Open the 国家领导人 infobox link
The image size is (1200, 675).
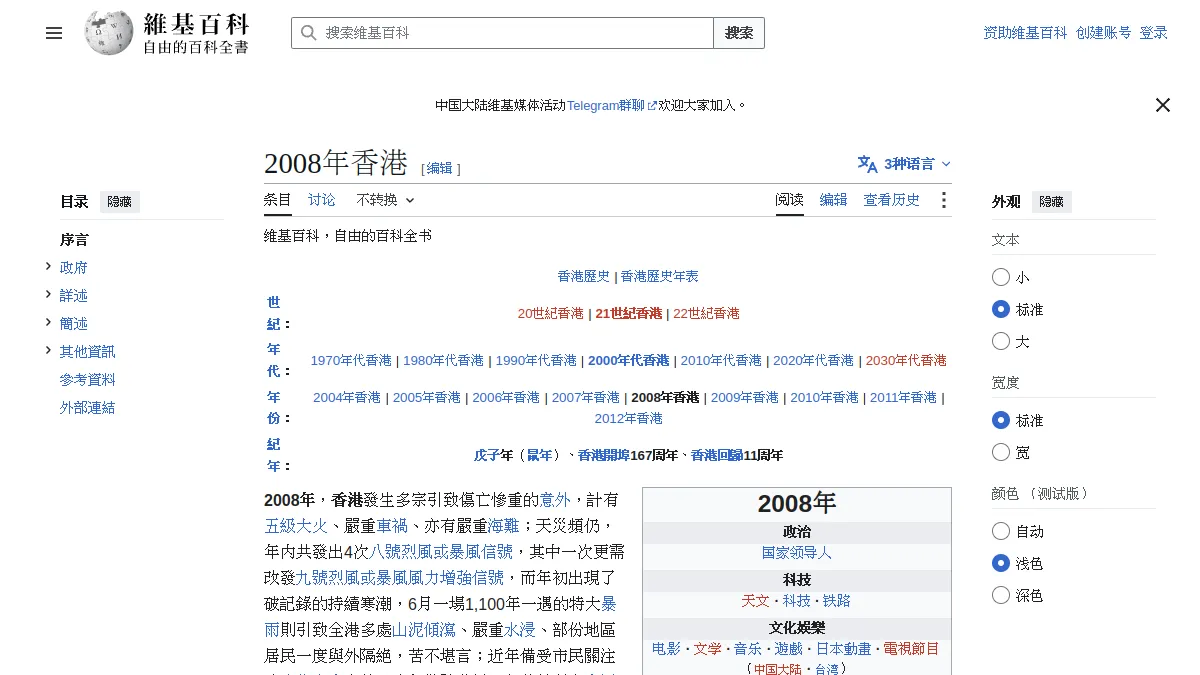tap(797, 553)
